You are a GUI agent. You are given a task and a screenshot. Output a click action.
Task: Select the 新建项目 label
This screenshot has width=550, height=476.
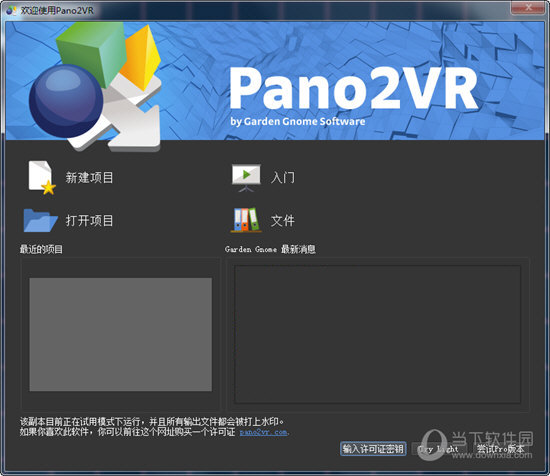click(x=89, y=177)
